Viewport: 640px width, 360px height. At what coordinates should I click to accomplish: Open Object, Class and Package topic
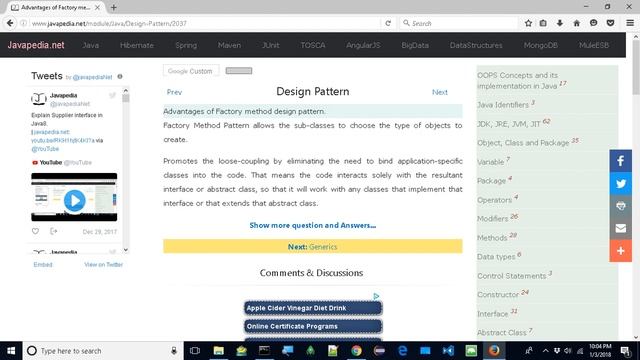pos(523,142)
